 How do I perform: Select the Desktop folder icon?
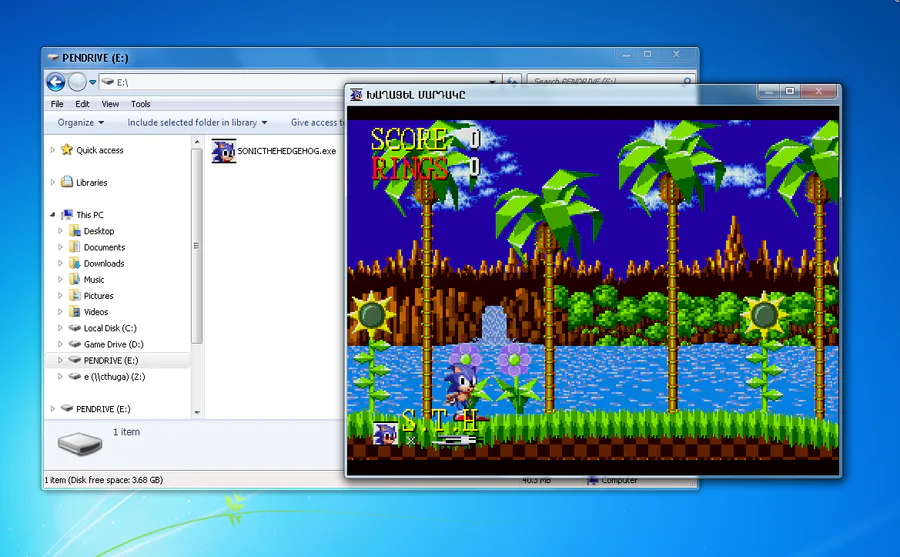click(75, 231)
